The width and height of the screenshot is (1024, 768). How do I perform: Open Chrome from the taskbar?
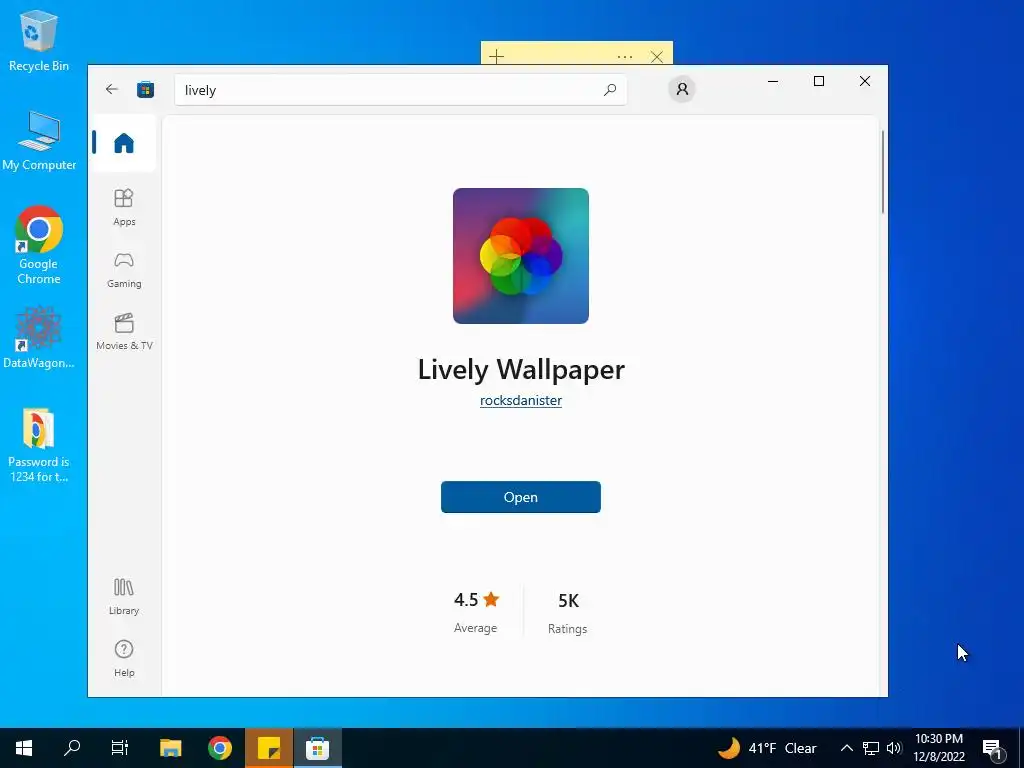[x=219, y=748]
